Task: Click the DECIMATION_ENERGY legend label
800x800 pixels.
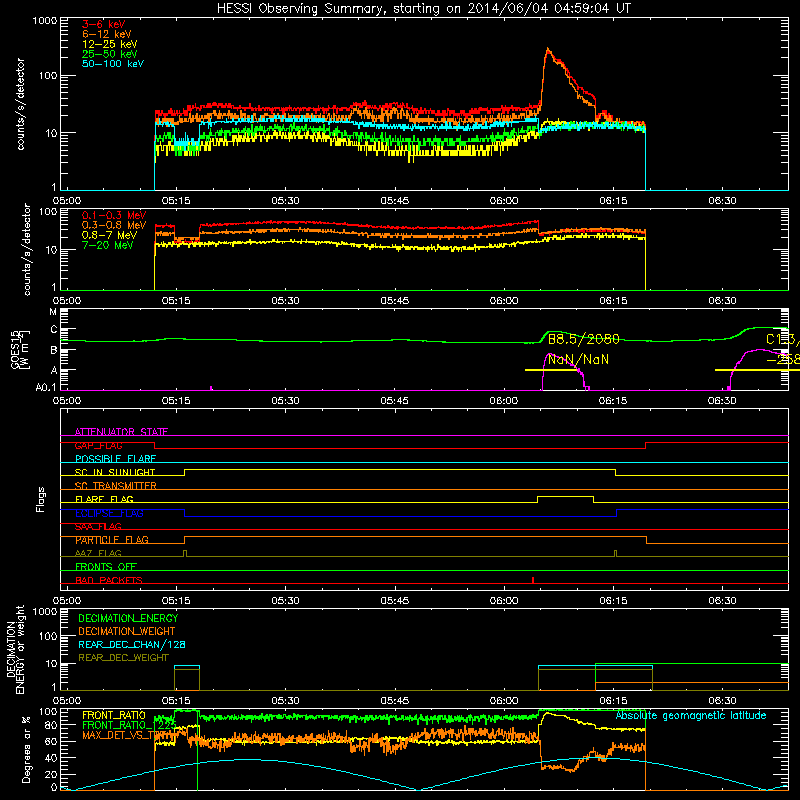Action: click(128, 618)
